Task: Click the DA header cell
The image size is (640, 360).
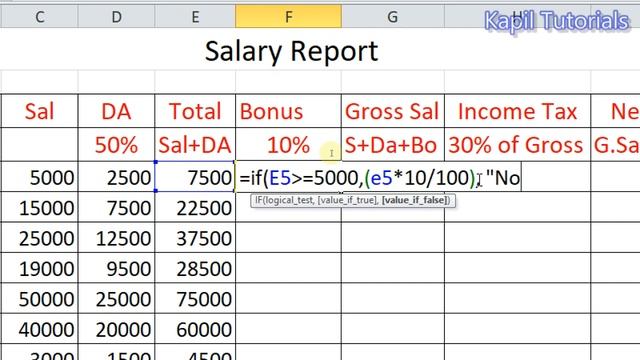Action: (x=116, y=111)
